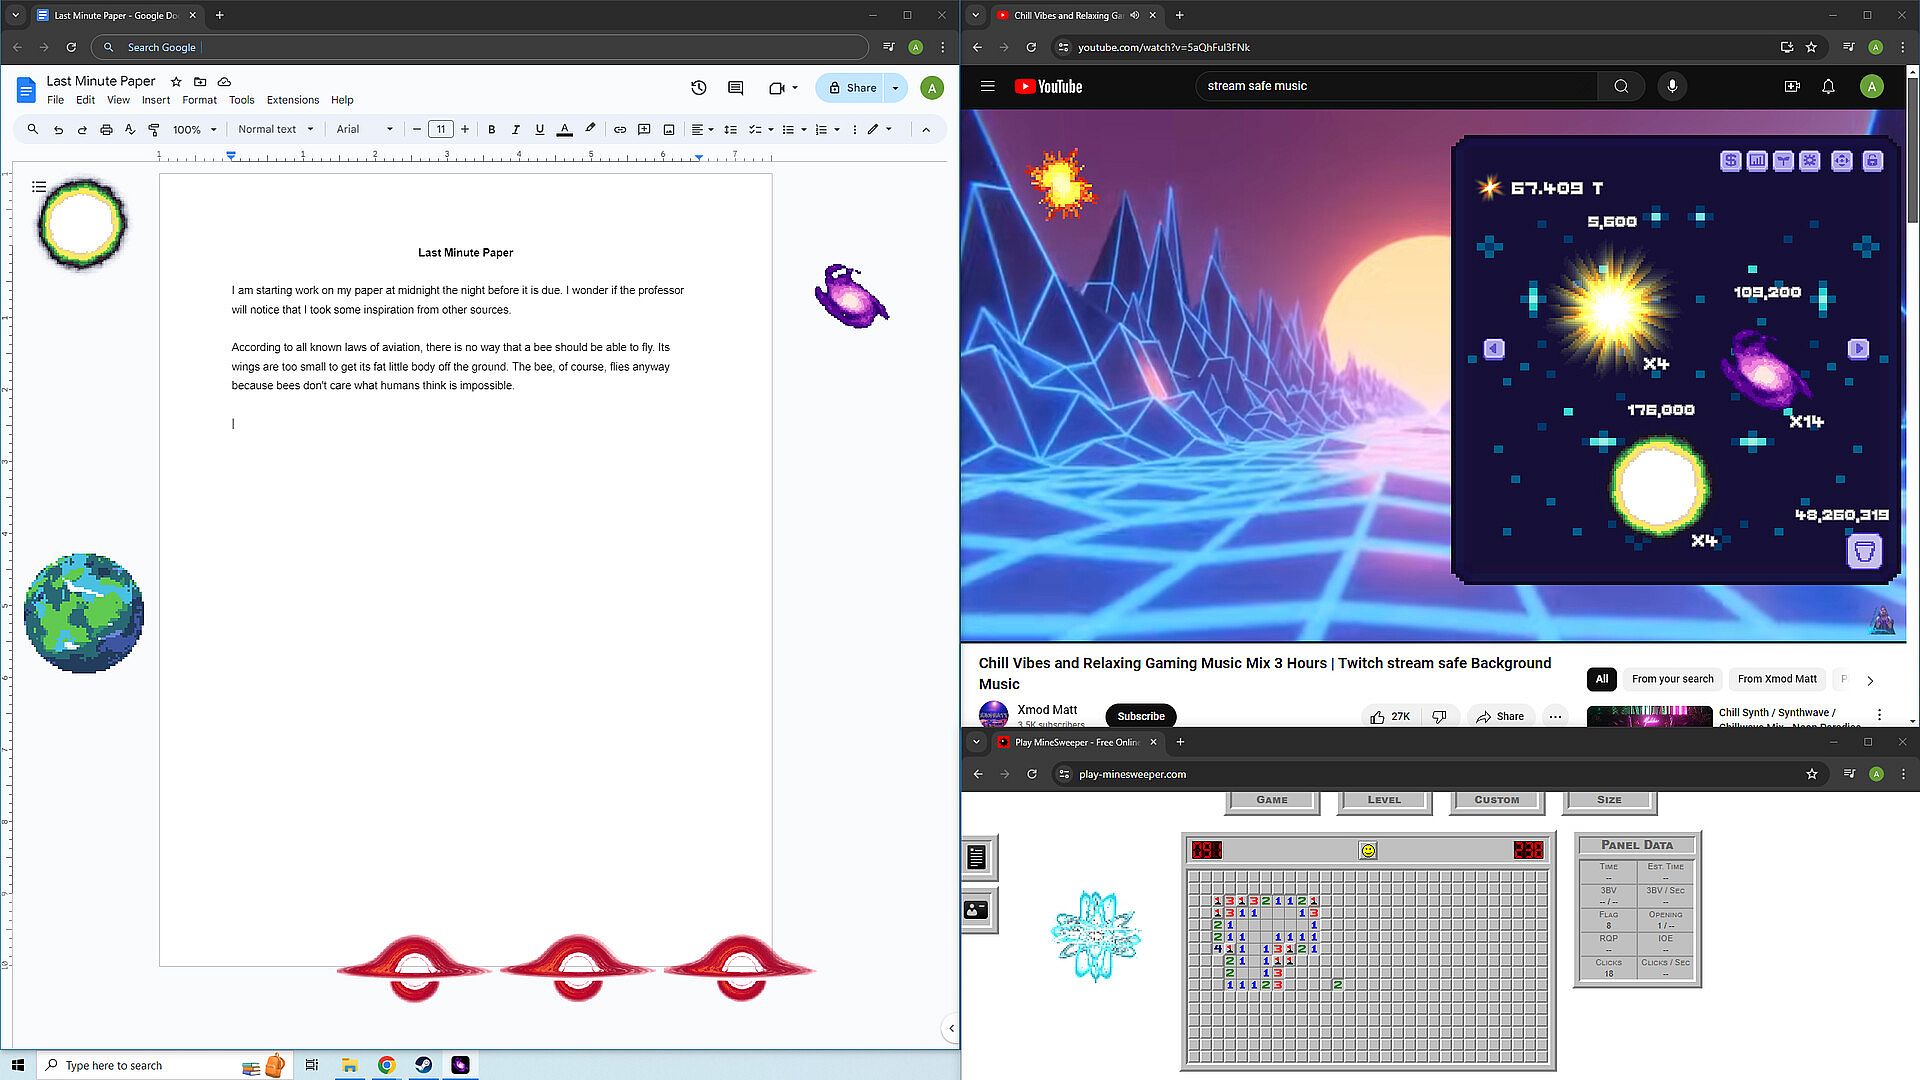The height and width of the screenshot is (1080, 1920).
Task: Open version history clock icon
Action: point(699,88)
